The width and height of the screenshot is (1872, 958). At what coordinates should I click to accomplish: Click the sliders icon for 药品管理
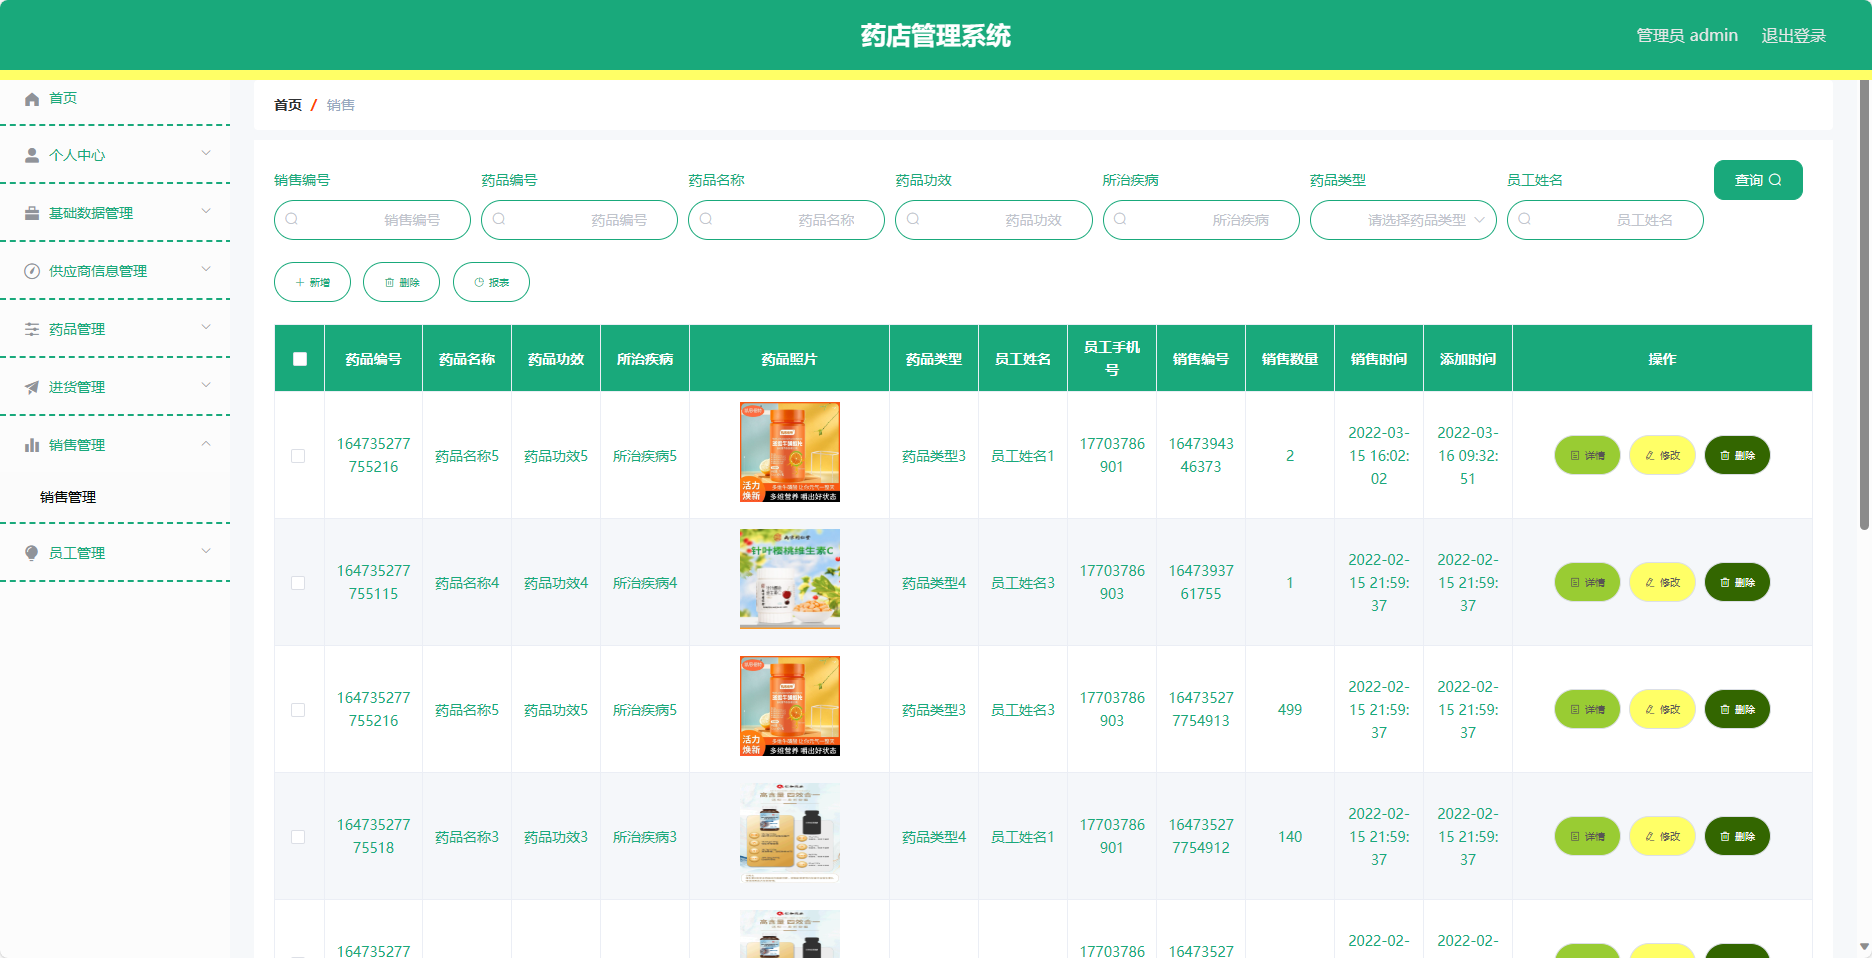point(32,329)
